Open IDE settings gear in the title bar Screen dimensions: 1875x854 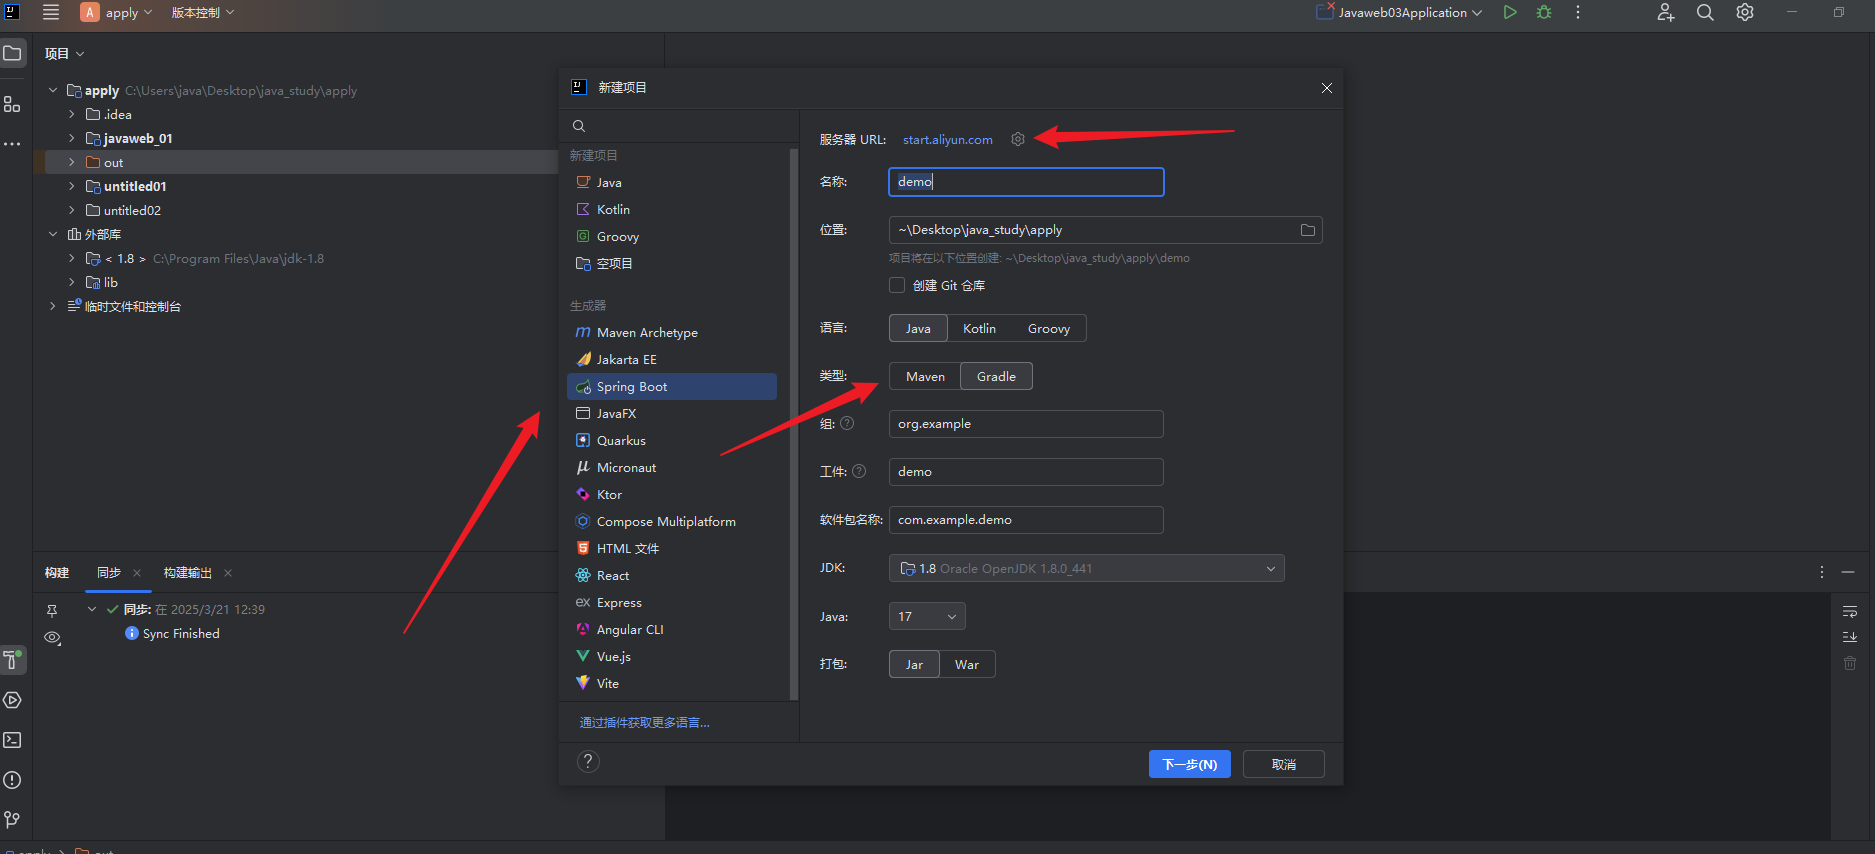pyautogui.click(x=1745, y=12)
